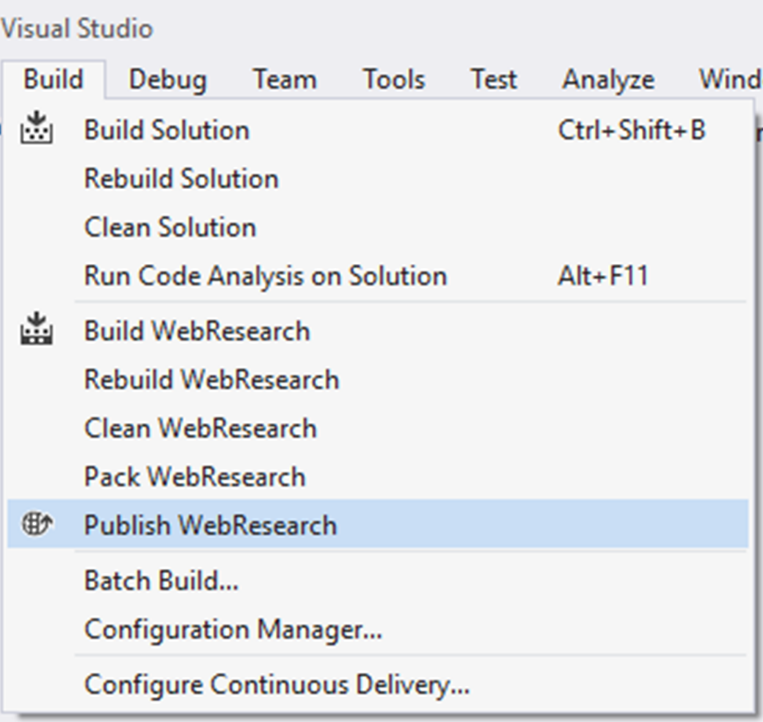Choose Build WebResearch
Screen dimensions: 763x722
[x=378, y=331]
